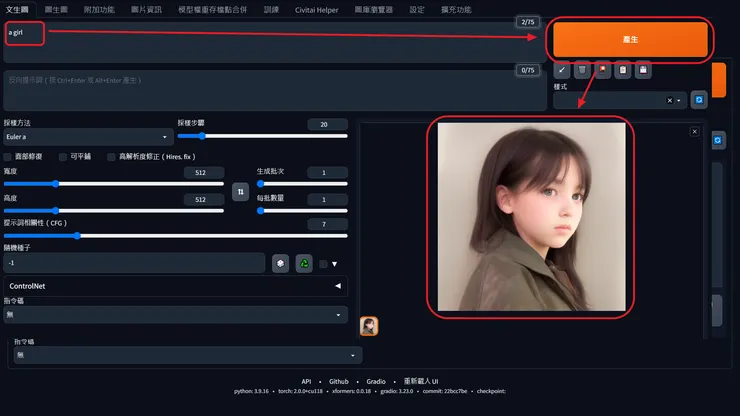740x416 pixels.
Task: Open the 訓練 tab
Action: (271, 9)
